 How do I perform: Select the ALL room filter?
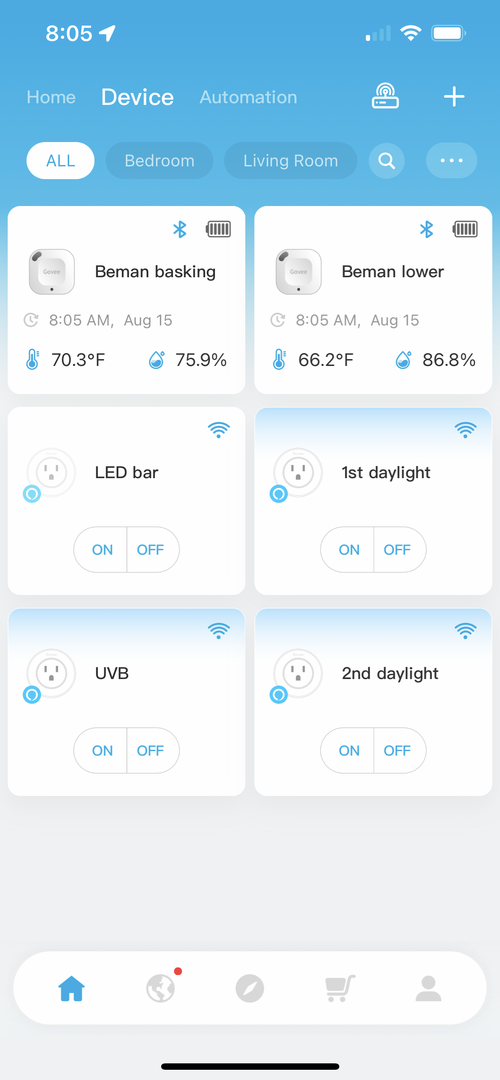click(61, 161)
